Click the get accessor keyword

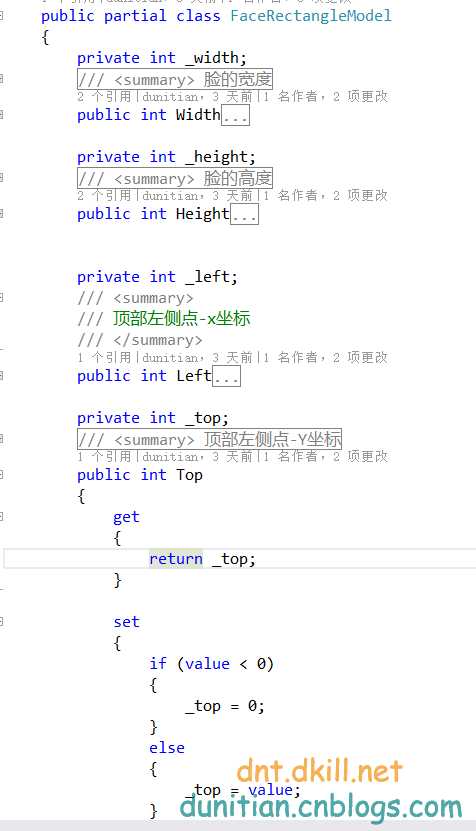click(x=126, y=517)
